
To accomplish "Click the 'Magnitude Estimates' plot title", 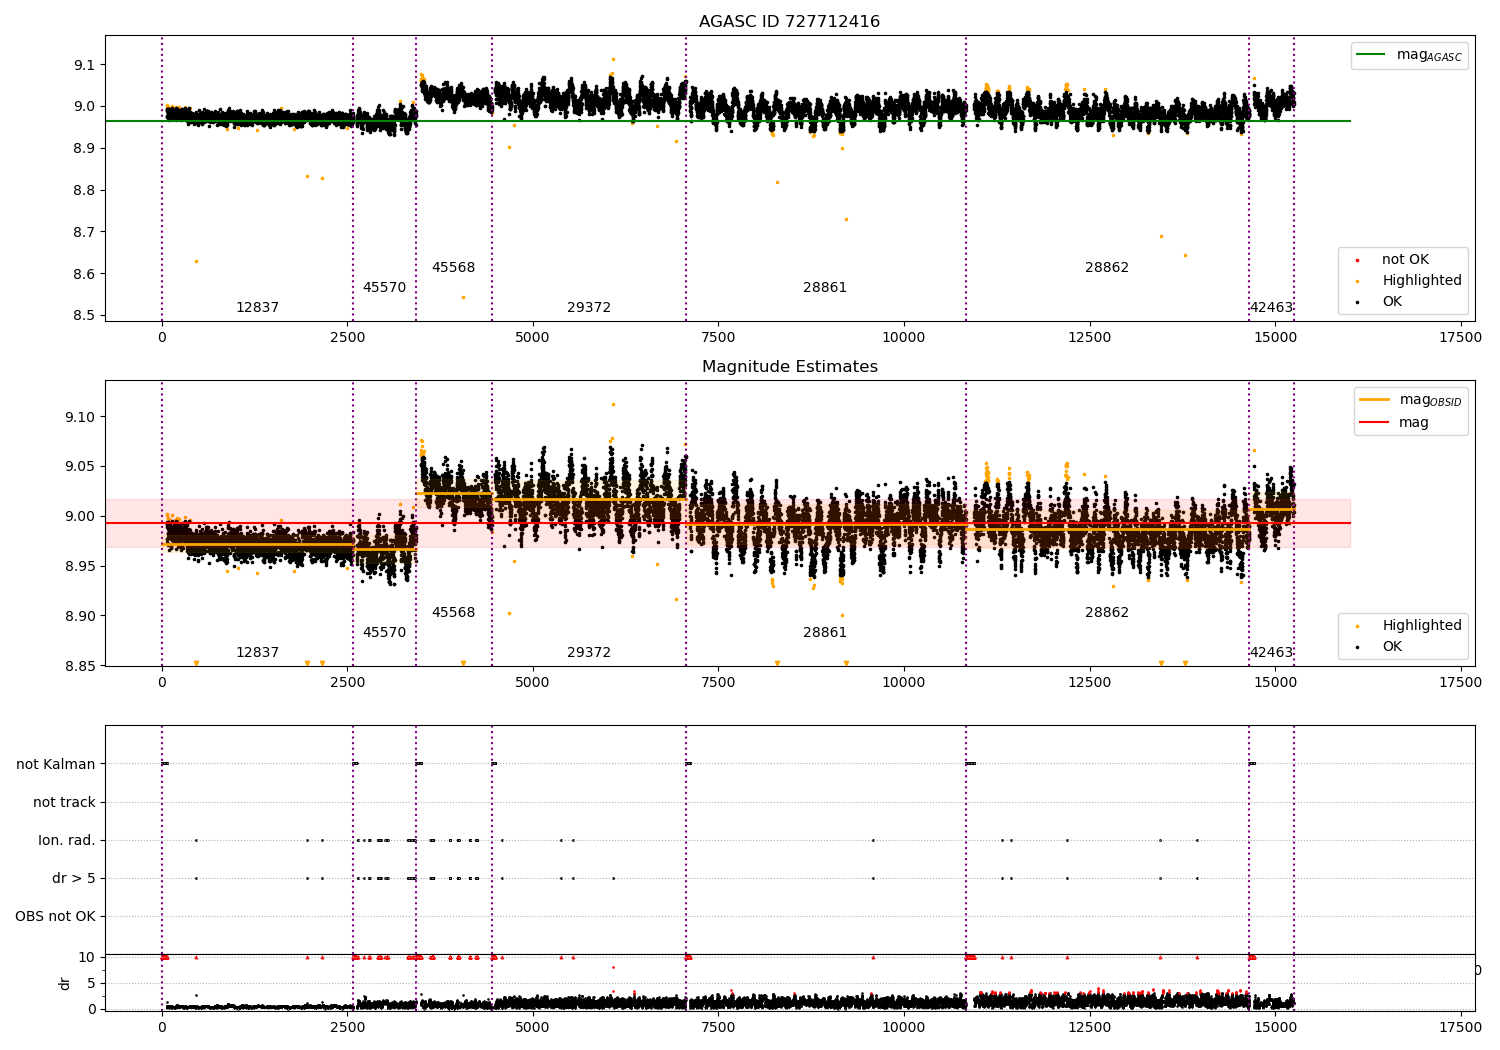I will tap(789, 367).
